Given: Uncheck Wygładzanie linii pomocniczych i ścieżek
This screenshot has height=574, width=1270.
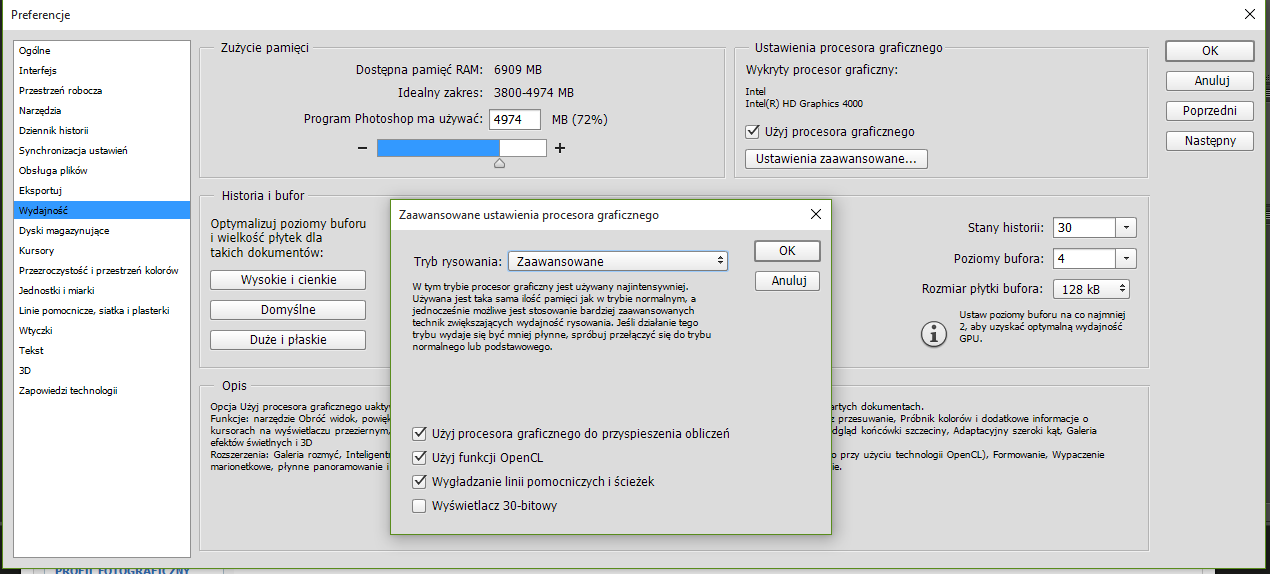Looking at the screenshot, I should [x=420, y=482].
